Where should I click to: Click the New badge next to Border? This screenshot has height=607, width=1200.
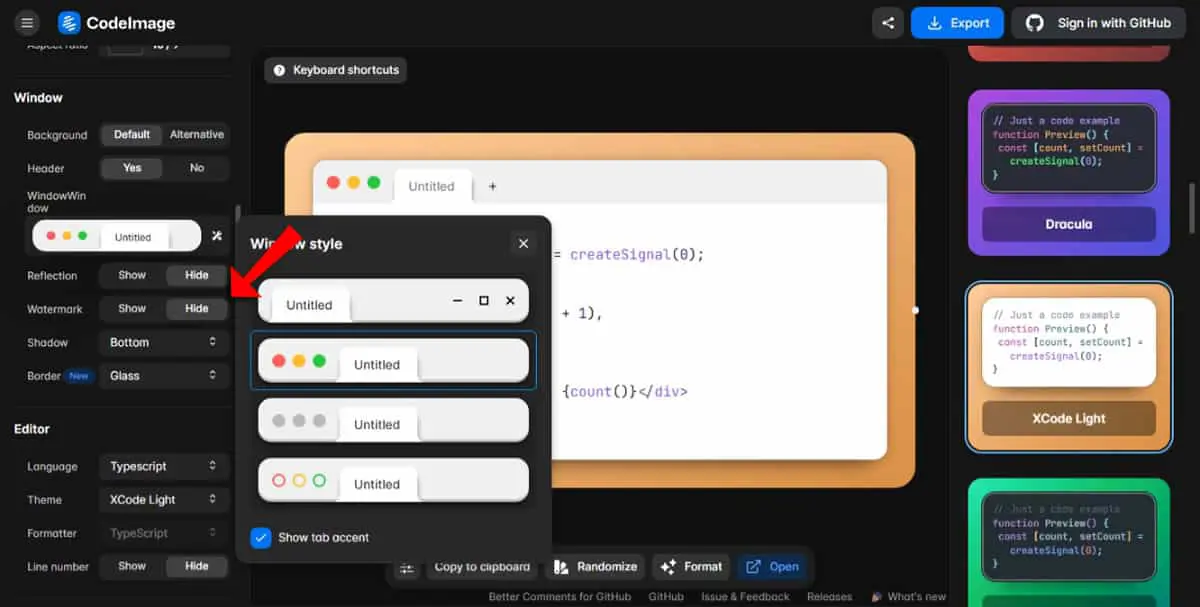(x=79, y=376)
